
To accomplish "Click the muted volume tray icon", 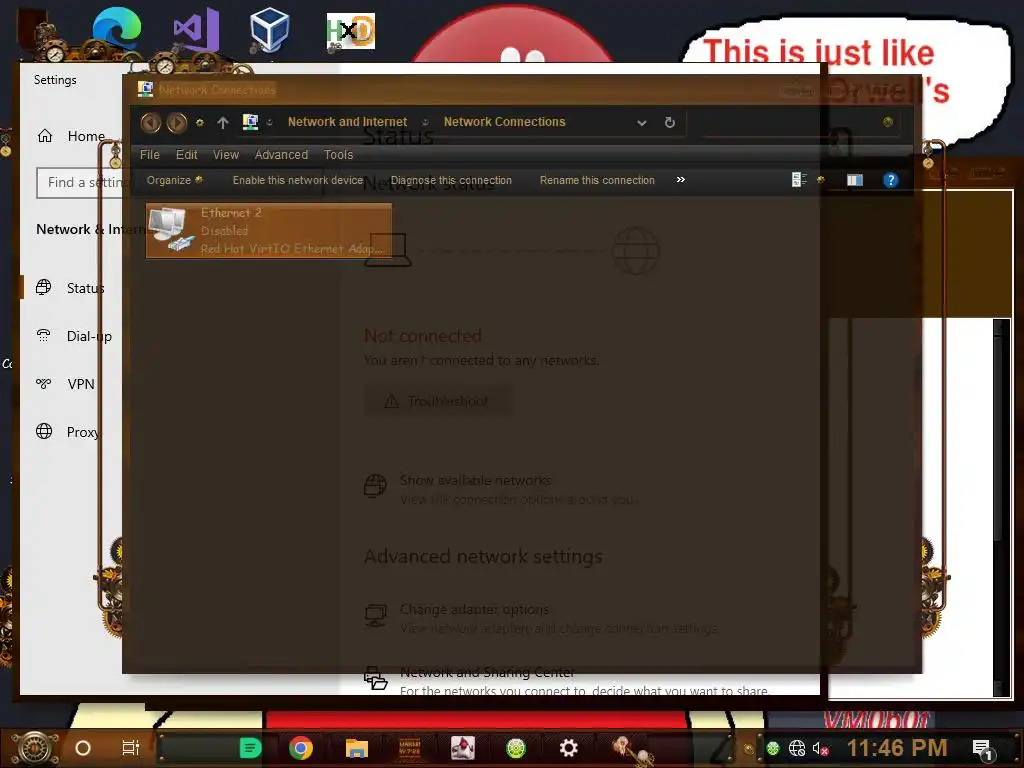I will click(x=821, y=748).
